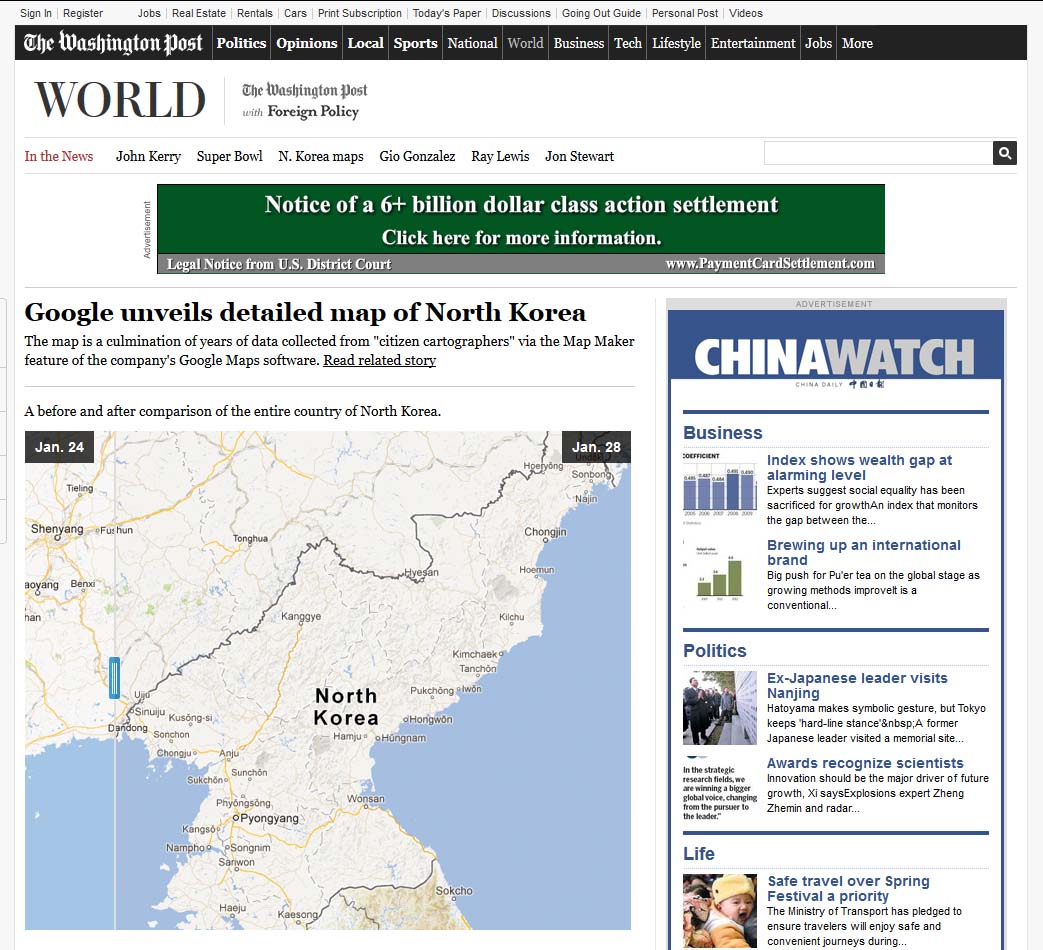This screenshot has width=1043, height=950.
Task: Click the Super Bowl news topic
Action: pos(229,156)
